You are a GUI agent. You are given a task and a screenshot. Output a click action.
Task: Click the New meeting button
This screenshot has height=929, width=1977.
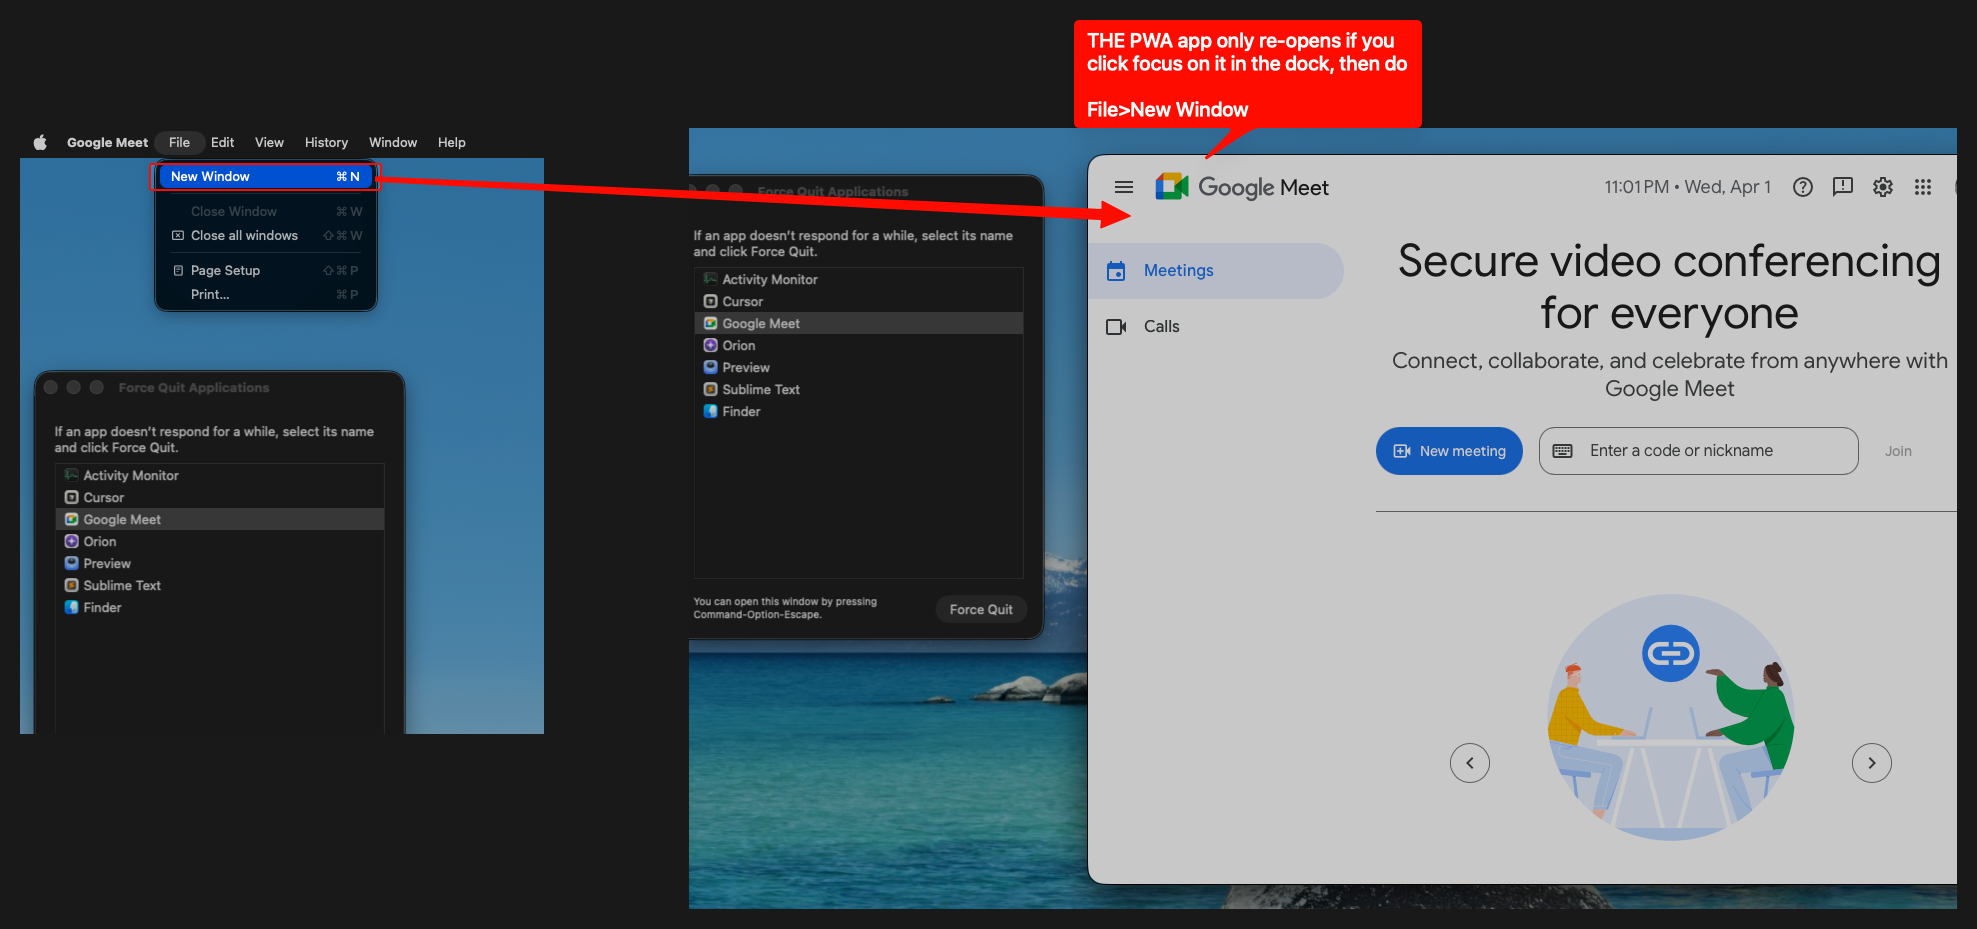[1449, 451]
